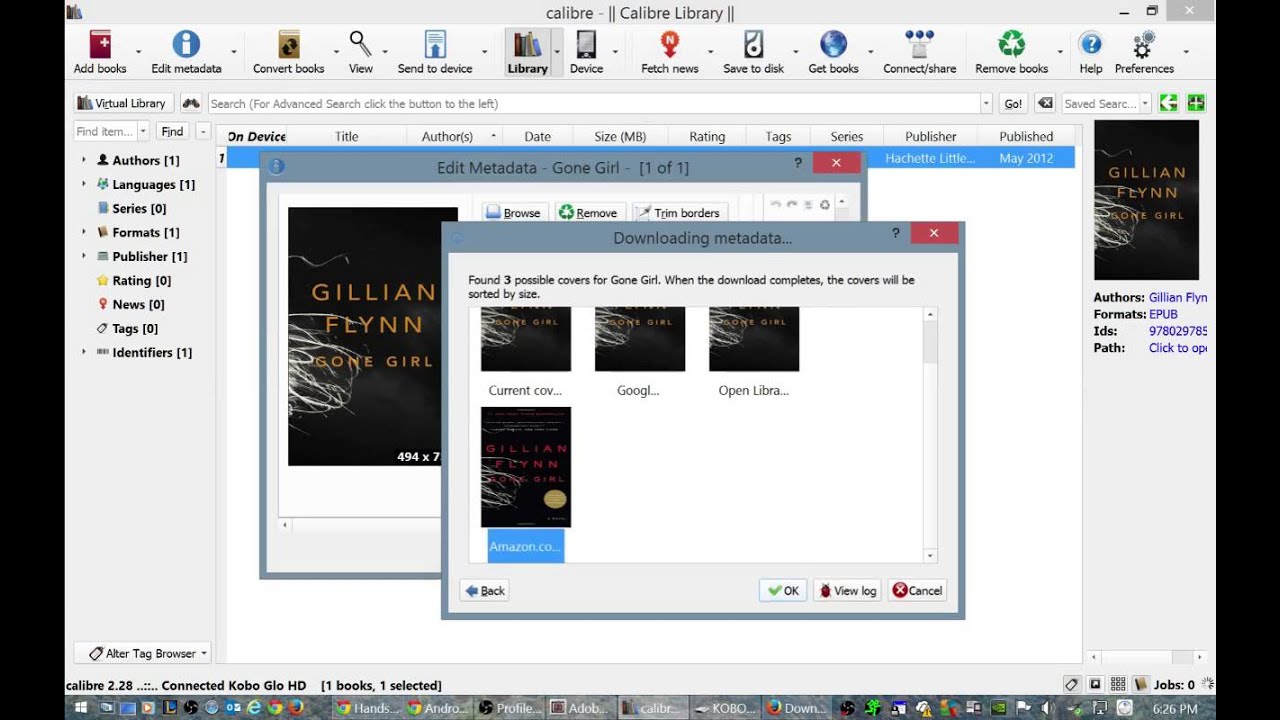This screenshot has width=1280, height=720.
Task: Open the Edit metadata dropdown arrow
Action: pyautogui.click(x=234, y=52)
